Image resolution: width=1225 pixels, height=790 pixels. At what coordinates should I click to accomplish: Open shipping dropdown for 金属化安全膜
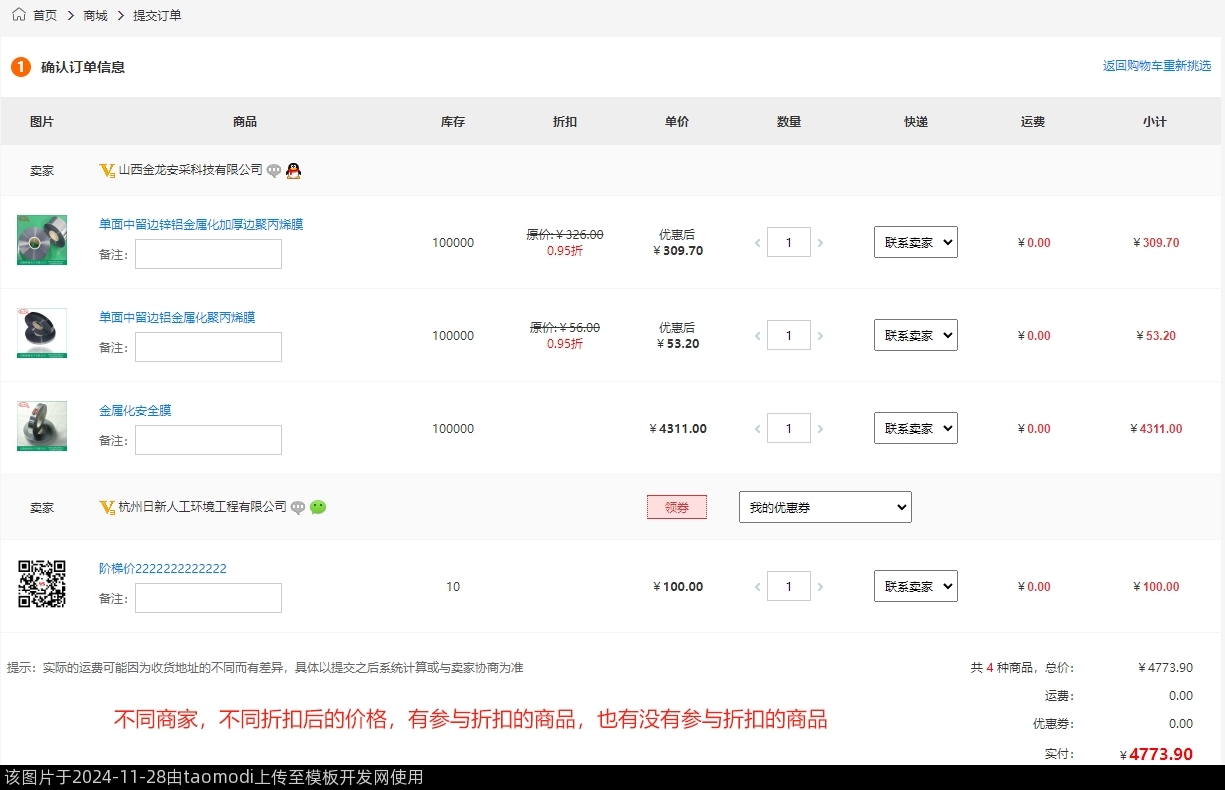(x=915, y=429)
